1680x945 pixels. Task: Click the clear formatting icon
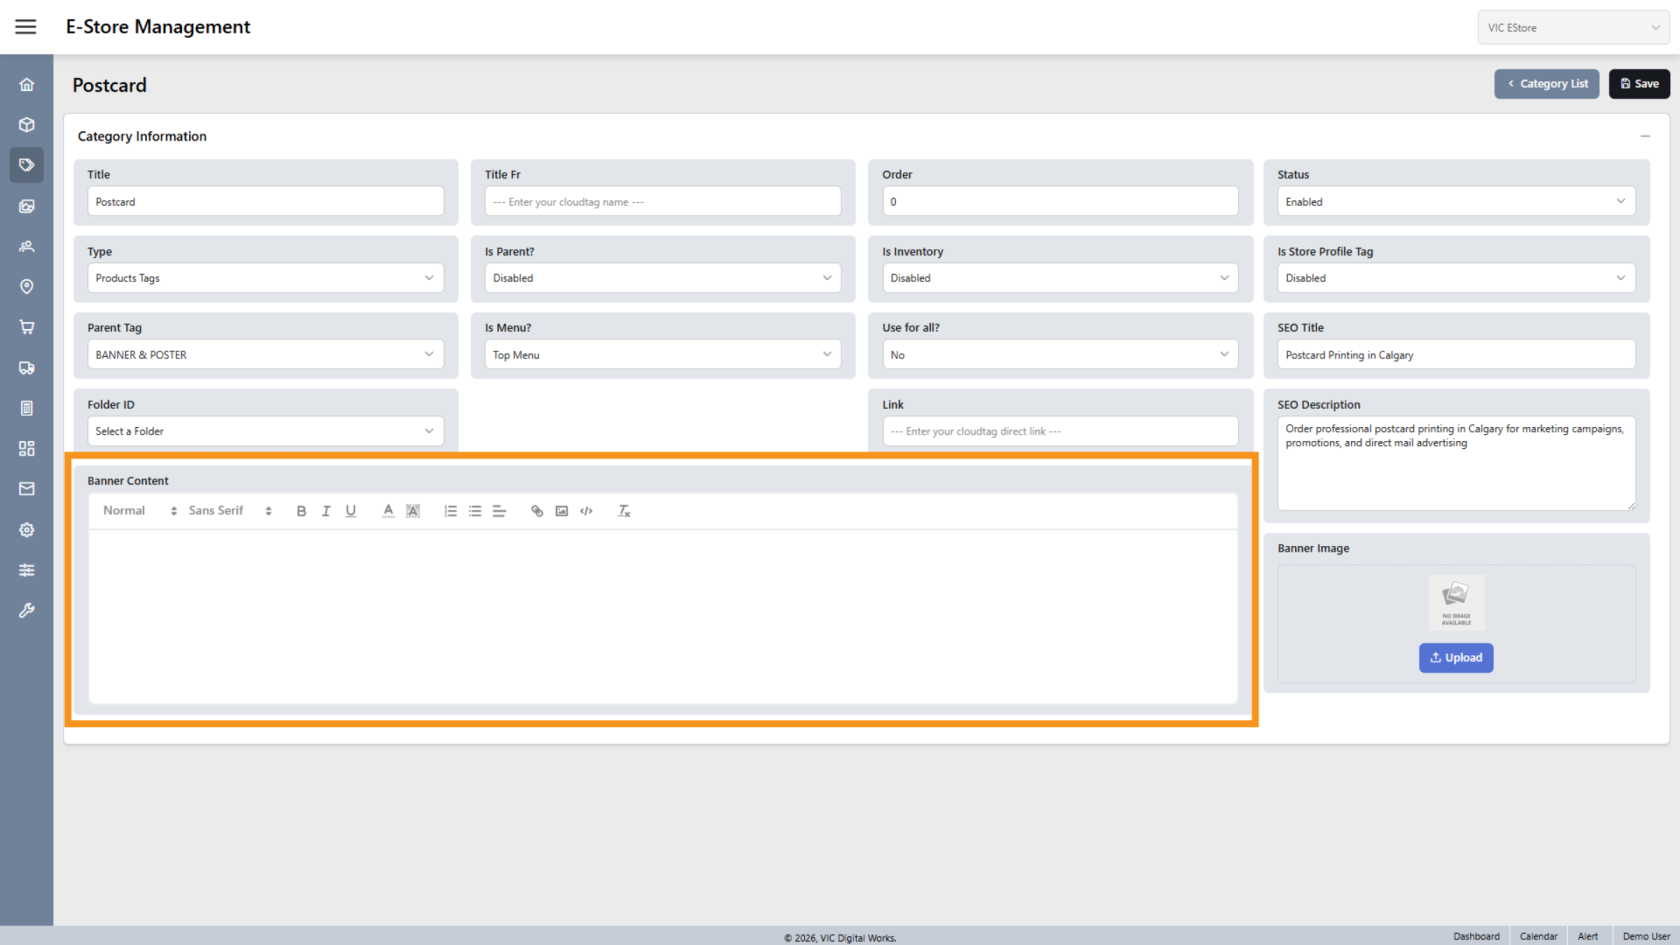(x=624, y=511)
